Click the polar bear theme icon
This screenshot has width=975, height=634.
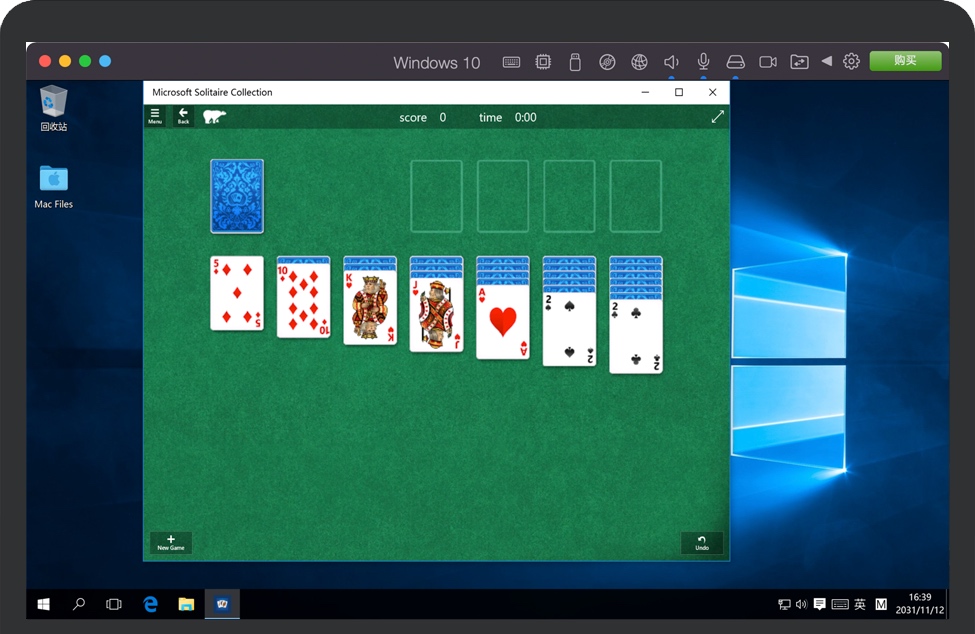click(x=214, y=117)
